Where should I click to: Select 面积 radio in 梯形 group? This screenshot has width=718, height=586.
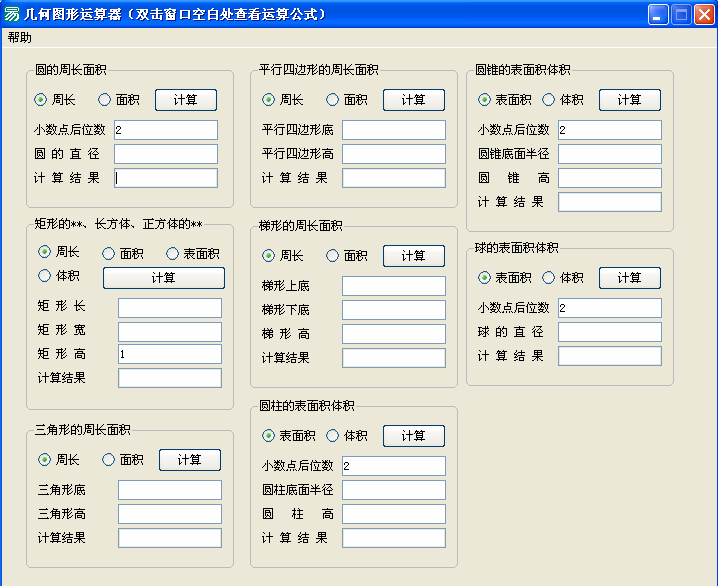point(332,255)
